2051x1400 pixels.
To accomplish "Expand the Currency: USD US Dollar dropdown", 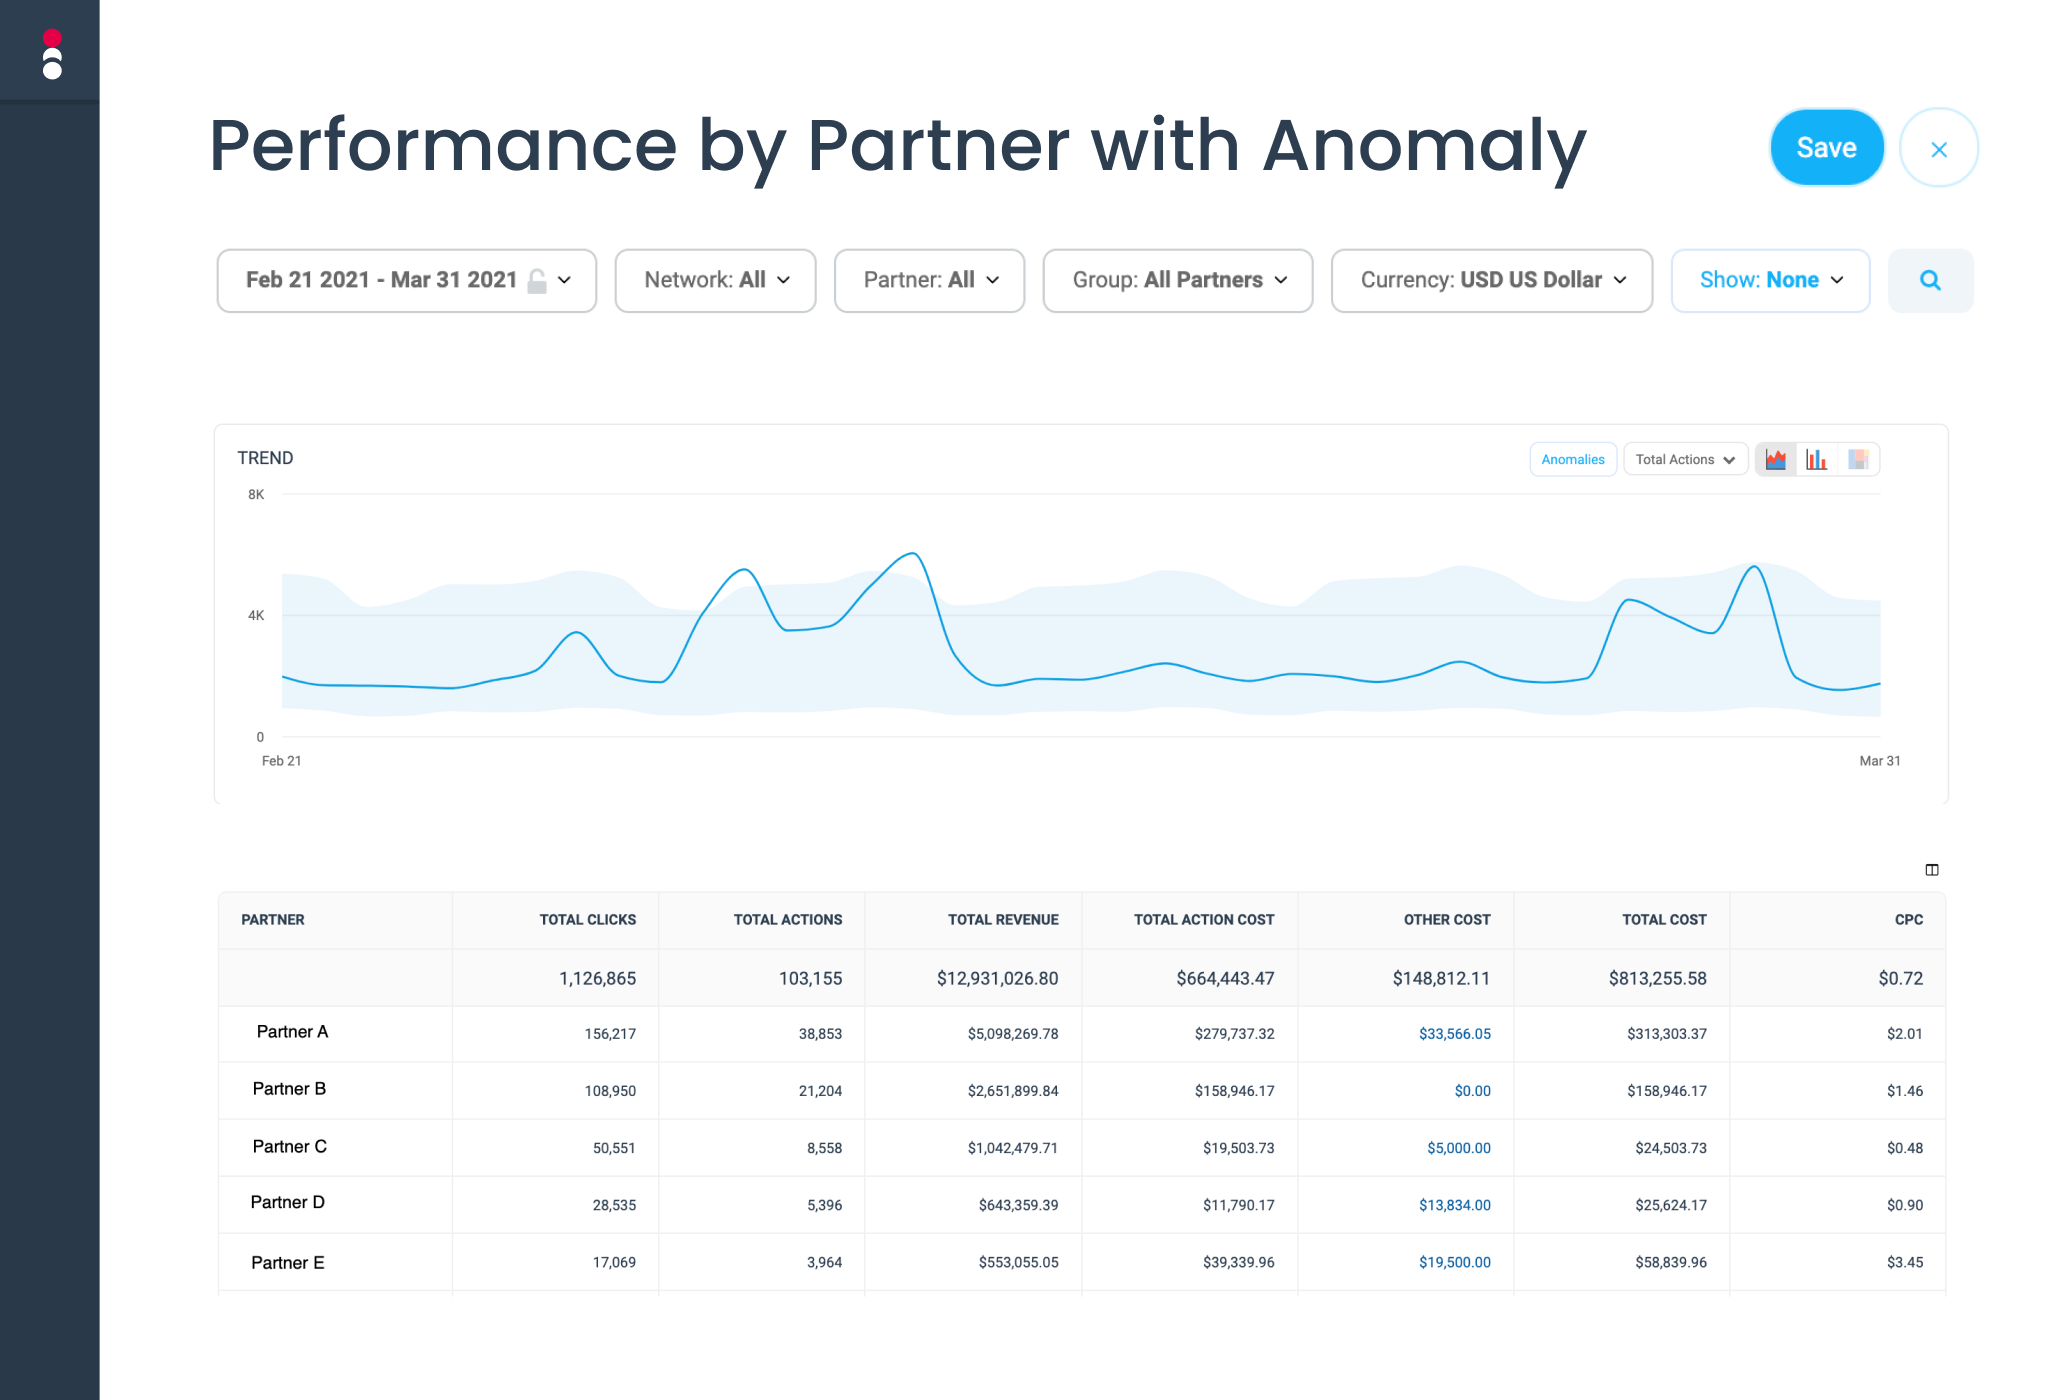I will pos(1491,280).
